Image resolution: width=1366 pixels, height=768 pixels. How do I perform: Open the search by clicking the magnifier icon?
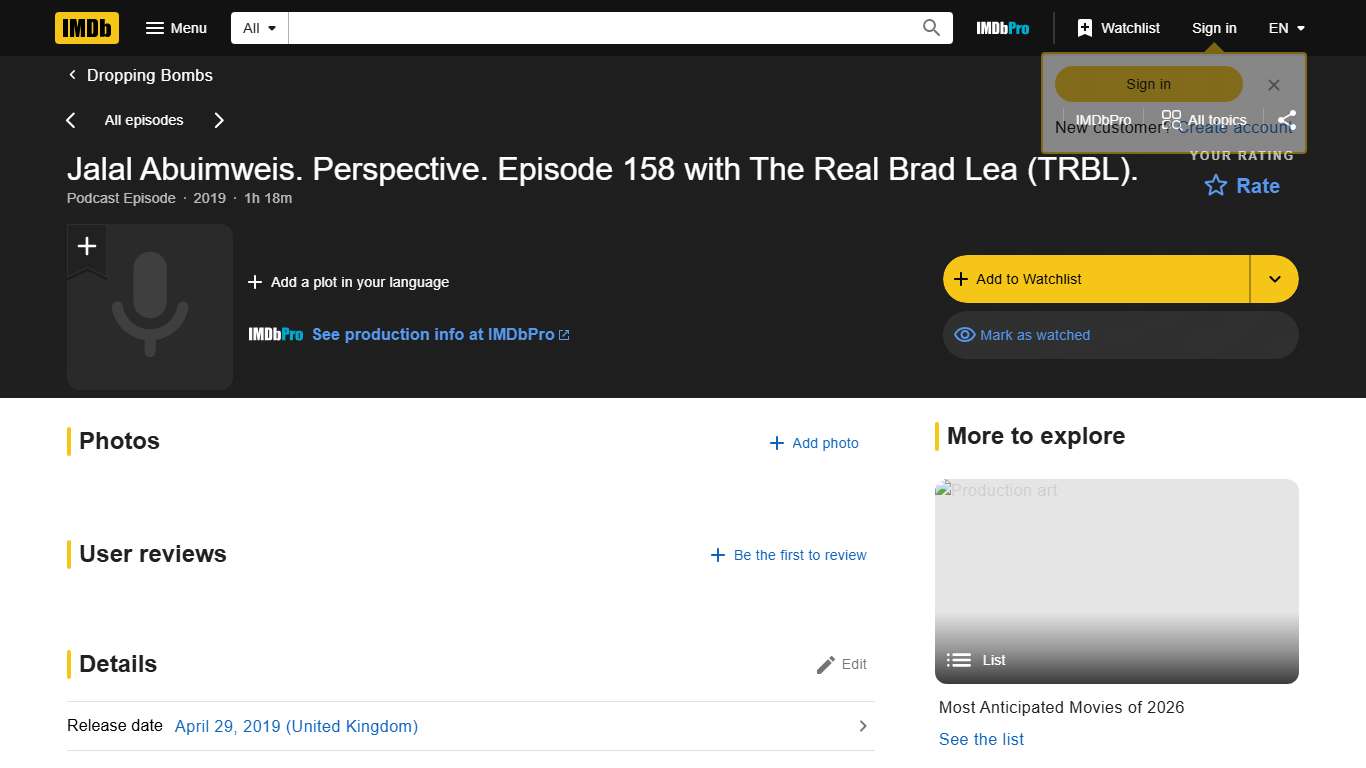[930, 27]
